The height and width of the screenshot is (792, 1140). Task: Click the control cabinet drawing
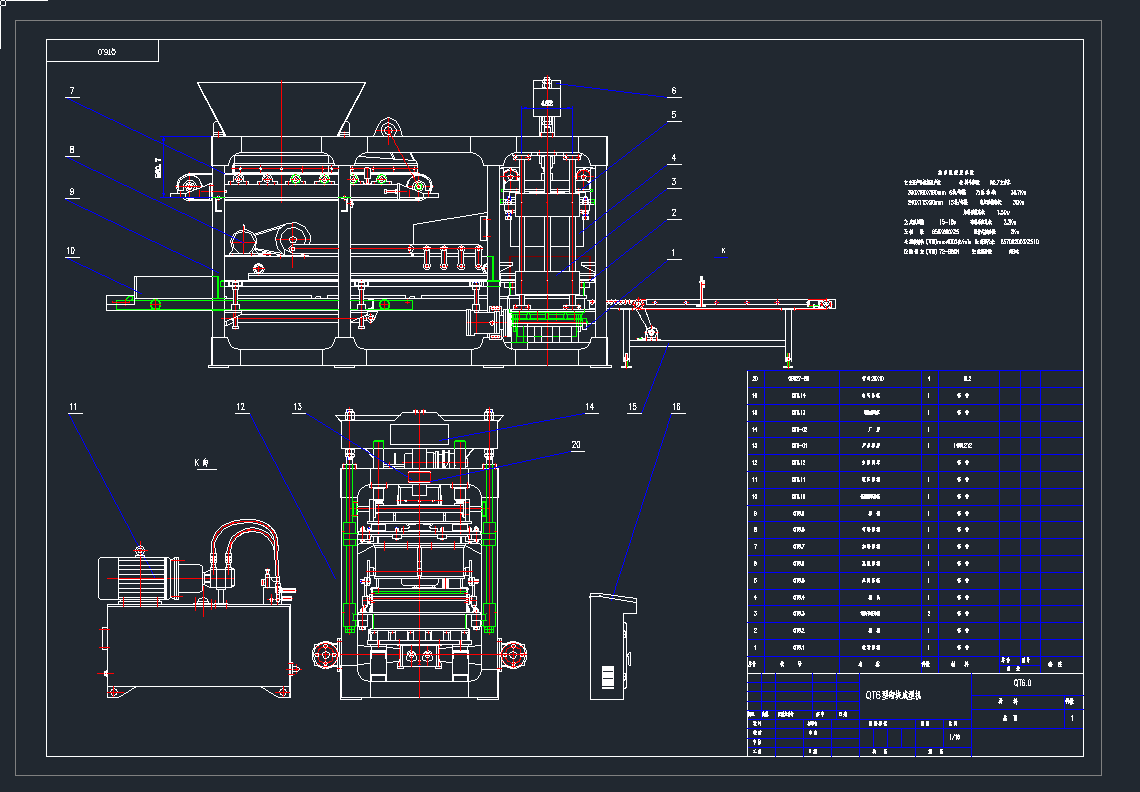(x=610, y=645)
